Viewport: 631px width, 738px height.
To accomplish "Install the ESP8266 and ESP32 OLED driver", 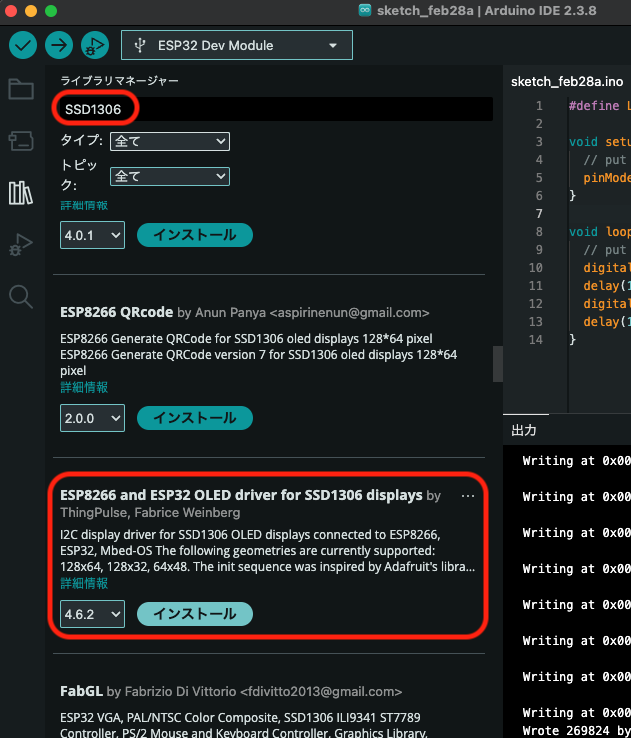I will [x=194, y=614].
